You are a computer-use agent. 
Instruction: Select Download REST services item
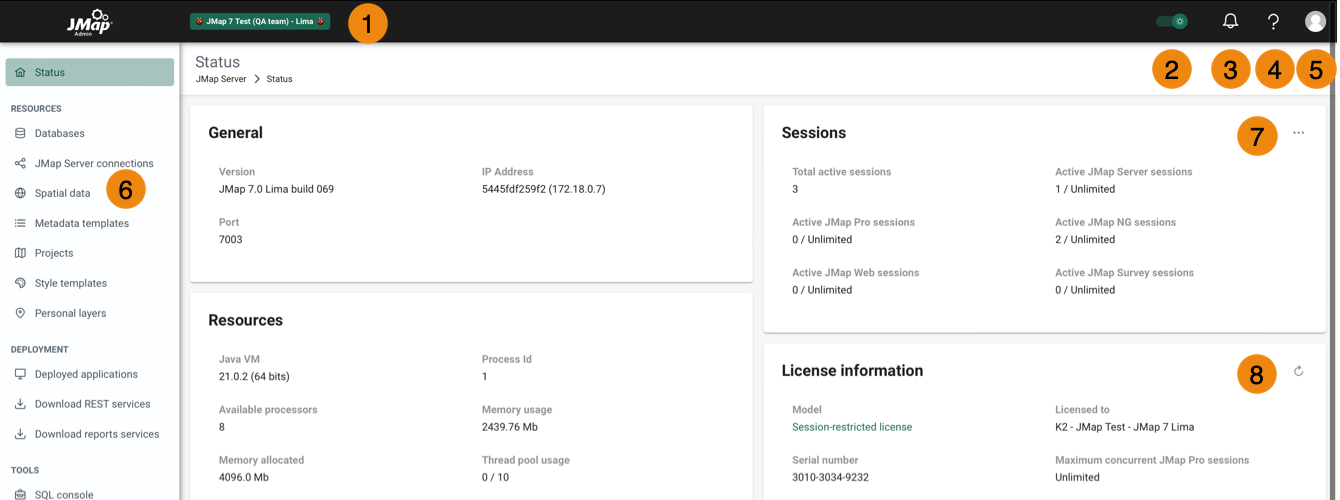pyautogui.click(x=92, y=404)
